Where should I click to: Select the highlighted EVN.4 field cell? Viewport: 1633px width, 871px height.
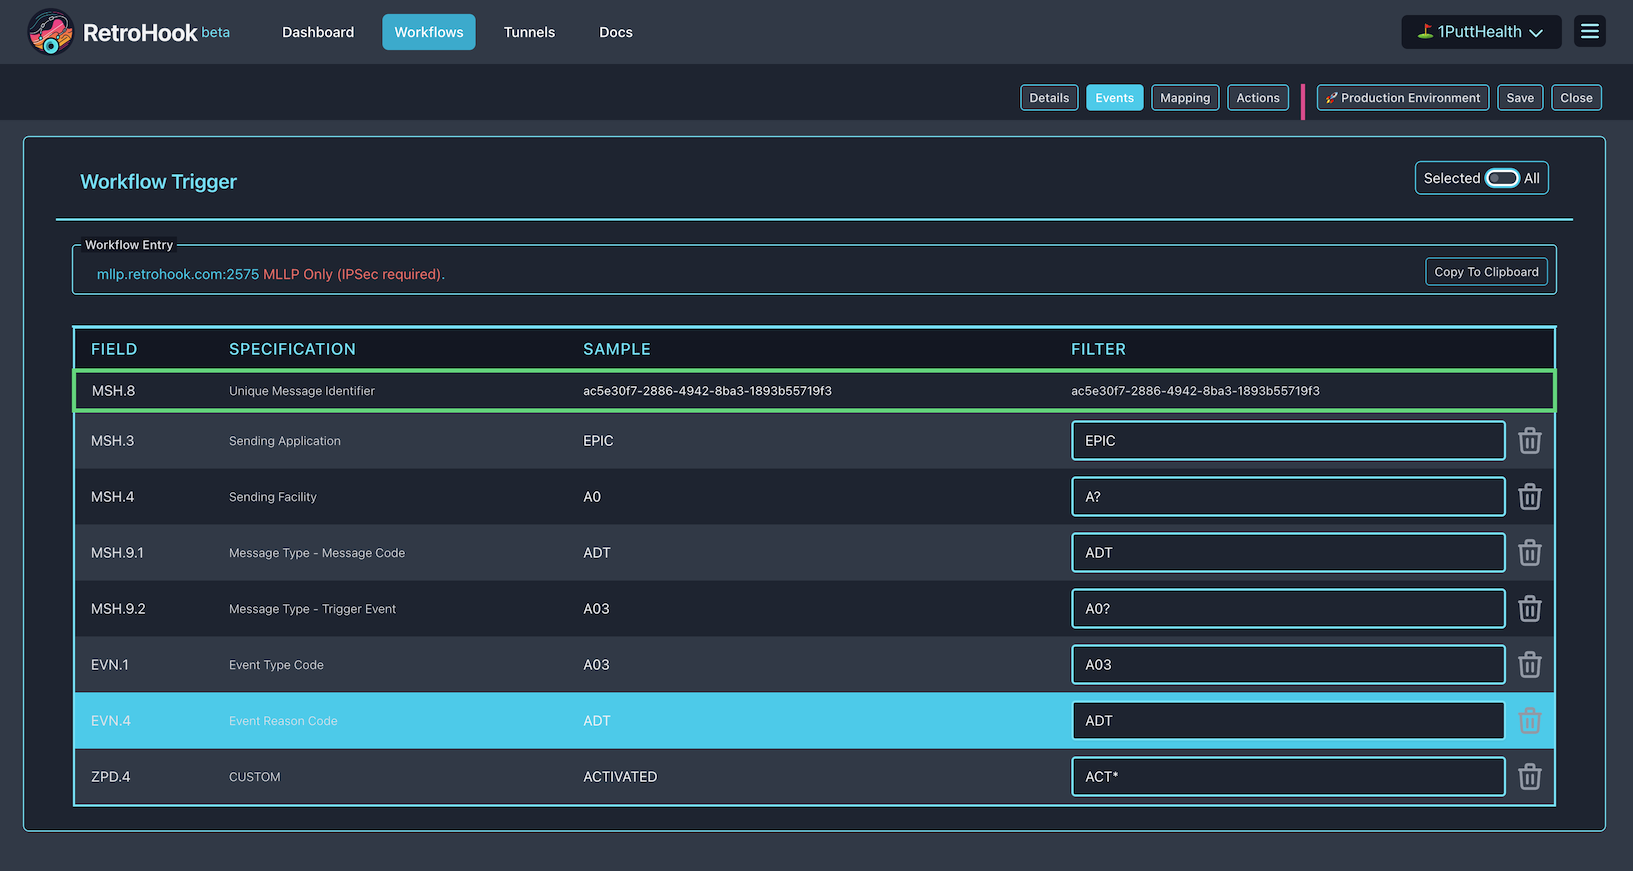(111, 721)
